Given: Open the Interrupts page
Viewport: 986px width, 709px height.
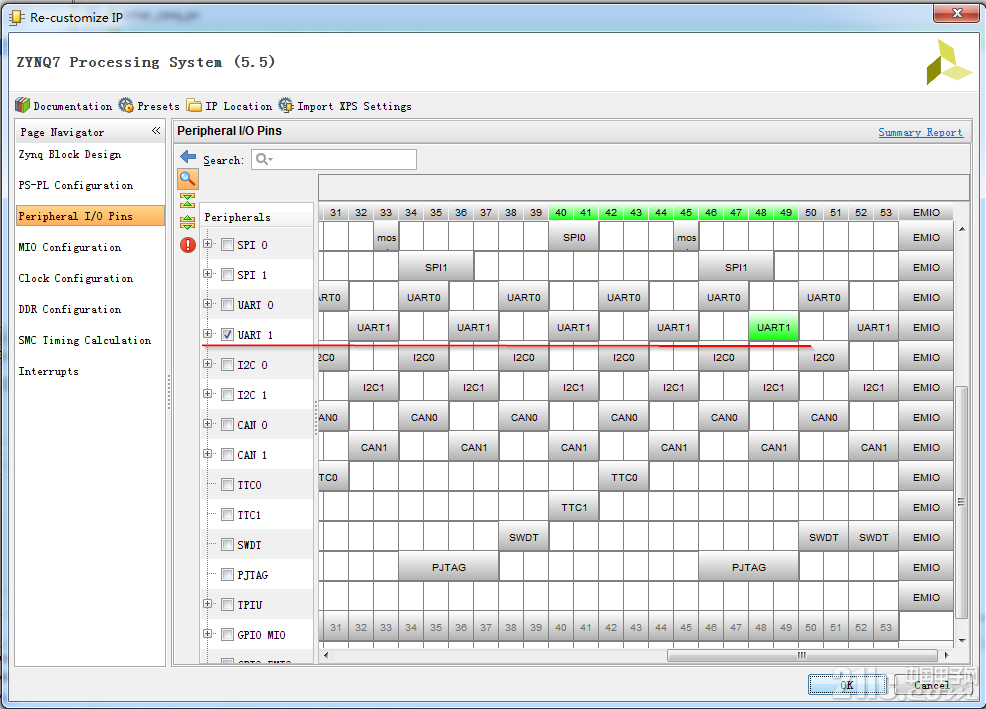Looking at the screenshot, I should [48, 371].
